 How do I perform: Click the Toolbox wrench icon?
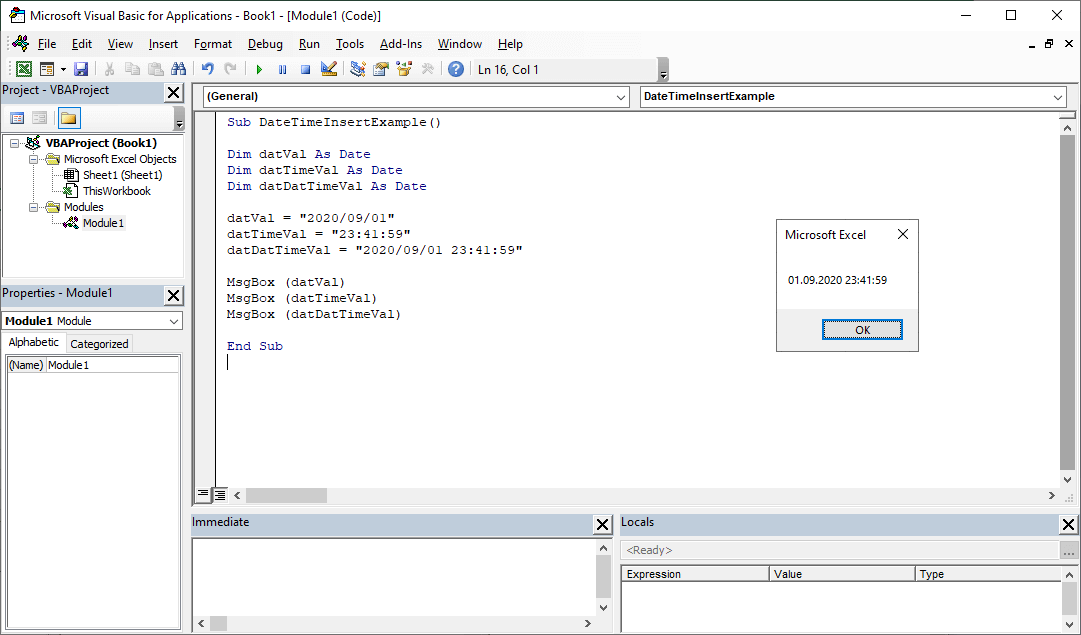pos(427,69)
